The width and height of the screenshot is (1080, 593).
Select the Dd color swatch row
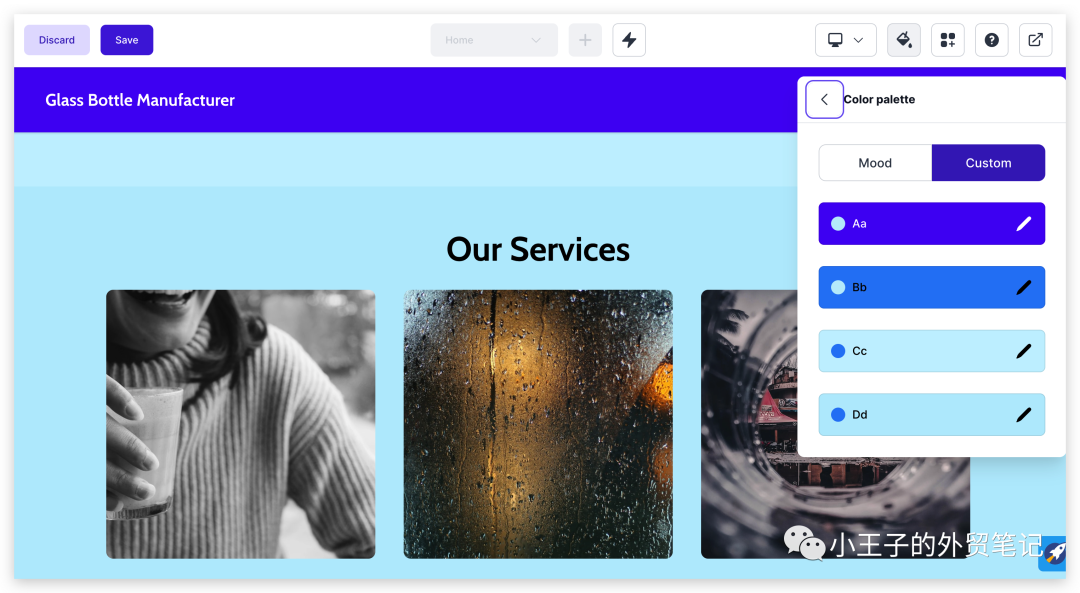[931, 415]
